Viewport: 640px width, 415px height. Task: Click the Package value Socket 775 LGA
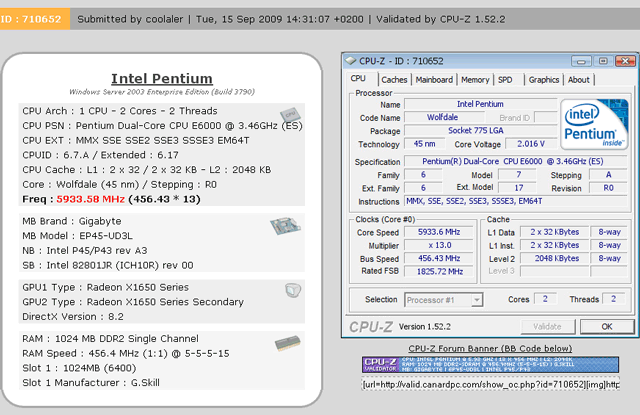point(480,131)
